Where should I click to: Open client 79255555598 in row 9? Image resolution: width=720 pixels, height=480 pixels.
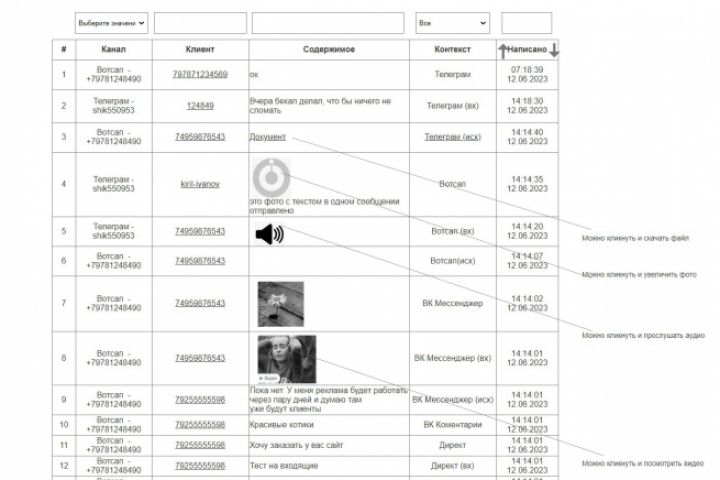pyautogui.click(x=200, y=400)
